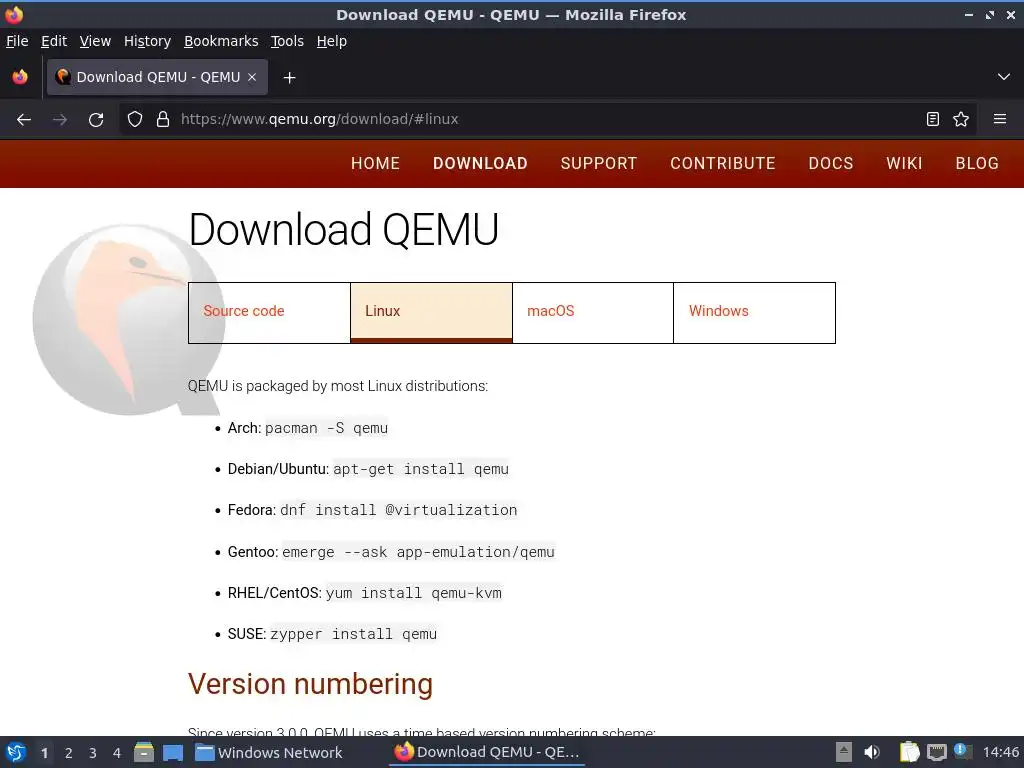Image resolution: width=1024 pixels, height=768 pixels.
Task: Click the Download QEMU page heading
Action: coord(344,229)
